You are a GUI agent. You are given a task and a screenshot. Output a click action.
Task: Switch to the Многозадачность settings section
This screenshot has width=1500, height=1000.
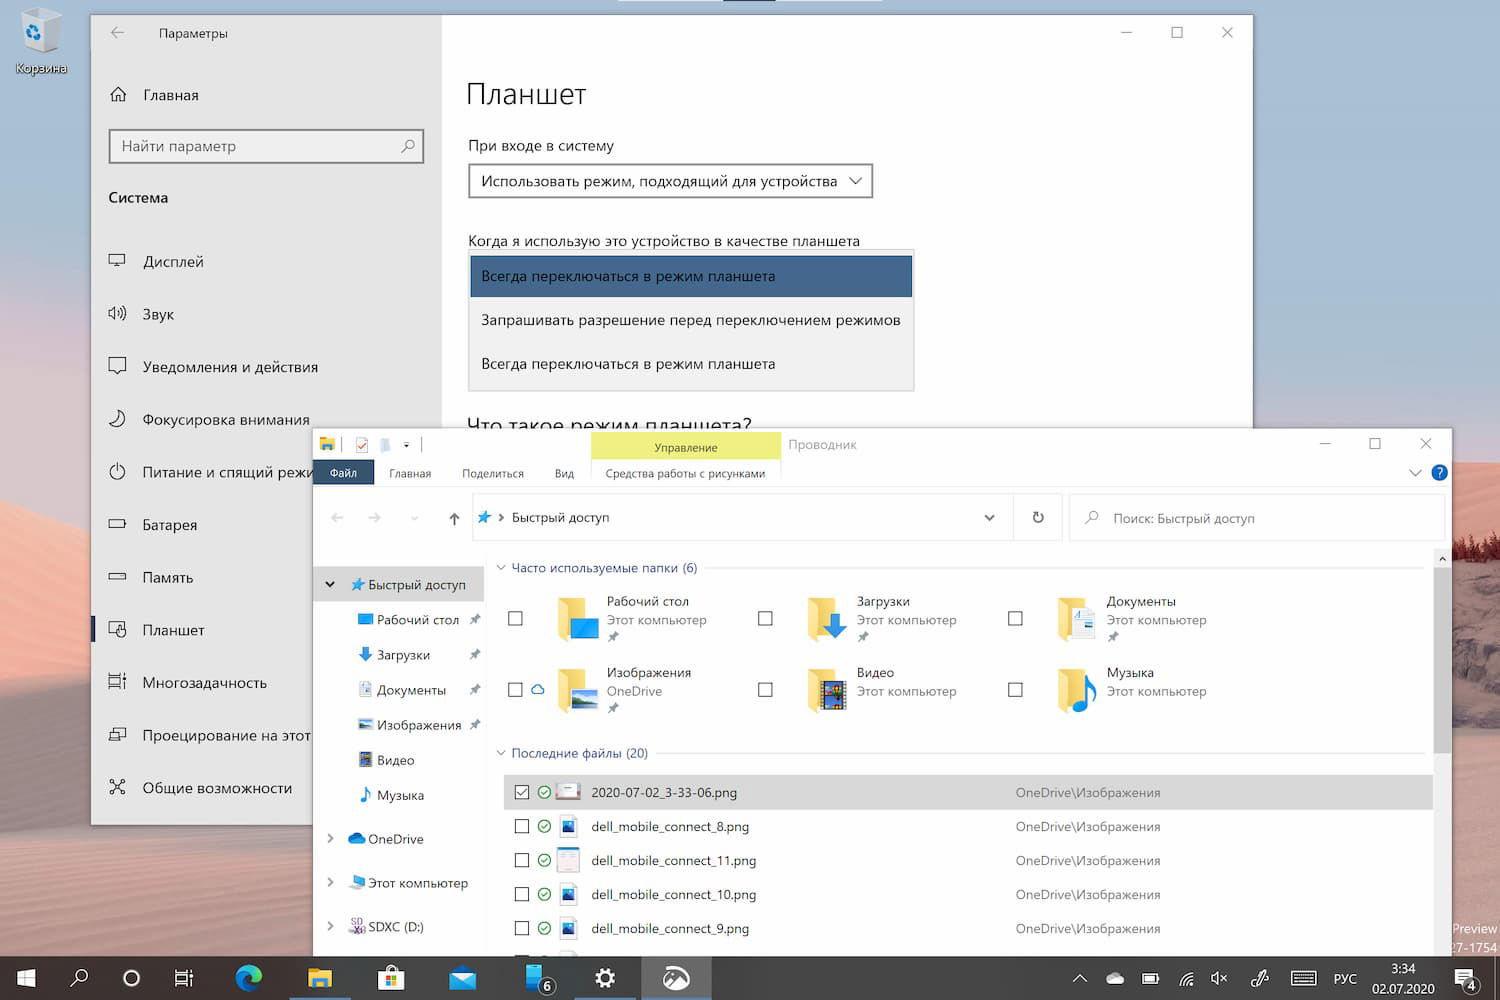204,682
